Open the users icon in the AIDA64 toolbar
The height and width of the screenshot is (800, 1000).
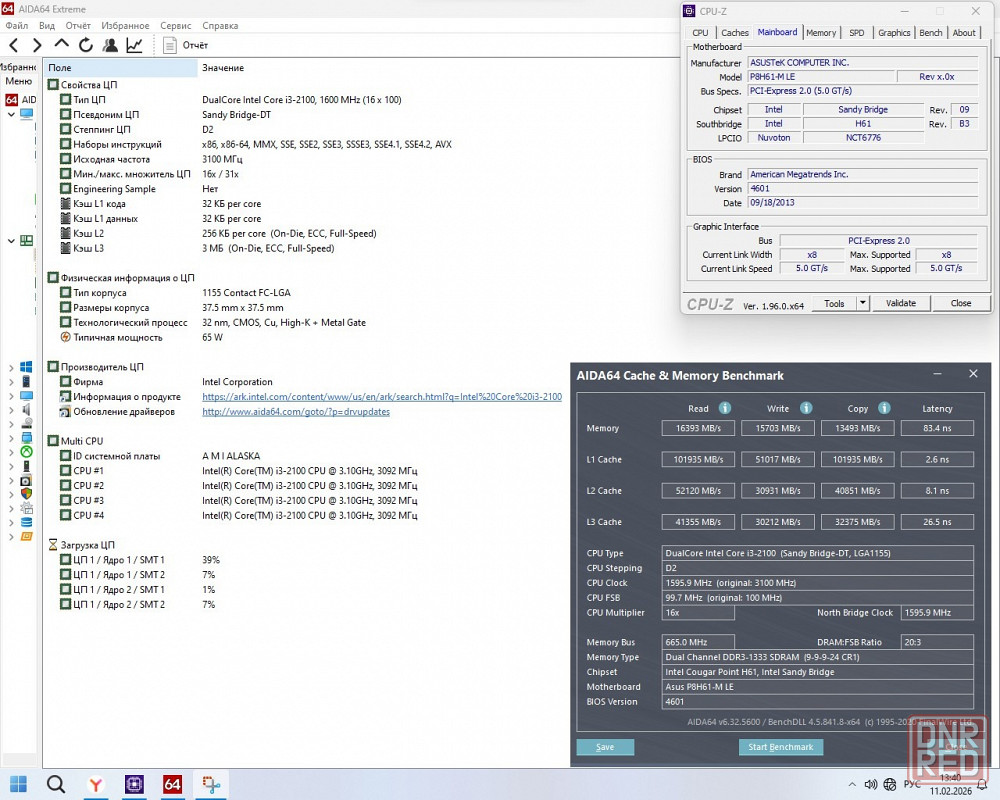110,45
